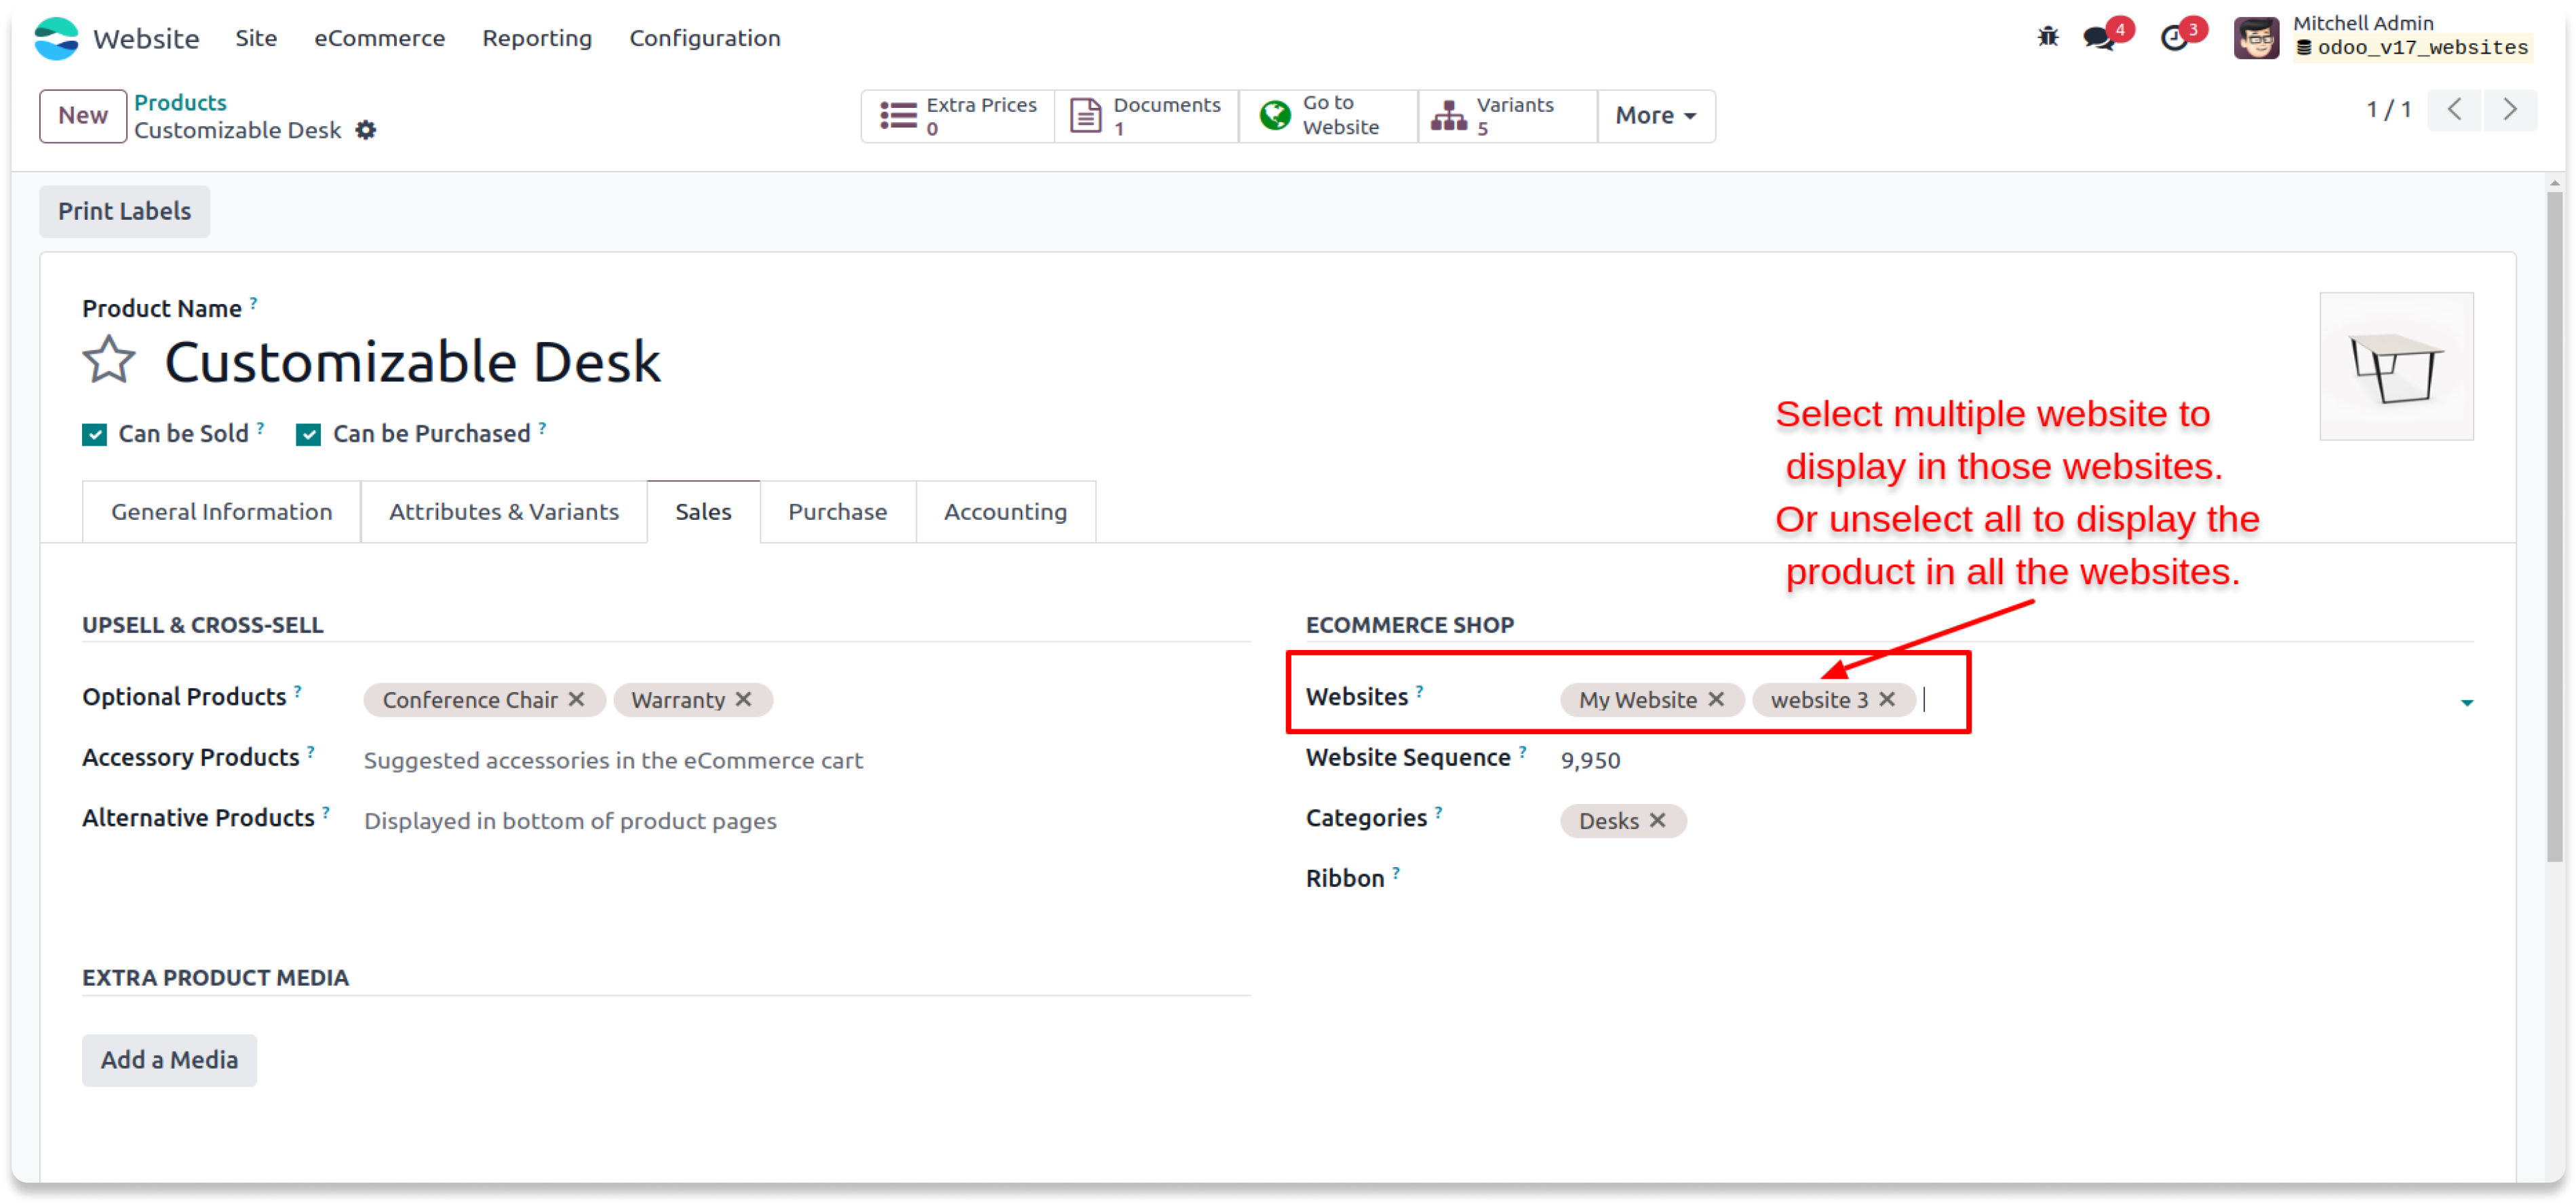Remove website 3 tag from Websites
This screenshot has height=1203, width=2576.
(x=1887, y=699)
